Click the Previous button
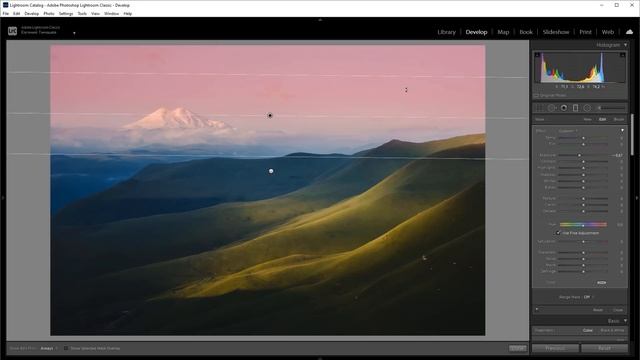640x360 pixels. (x=555, y=348)
